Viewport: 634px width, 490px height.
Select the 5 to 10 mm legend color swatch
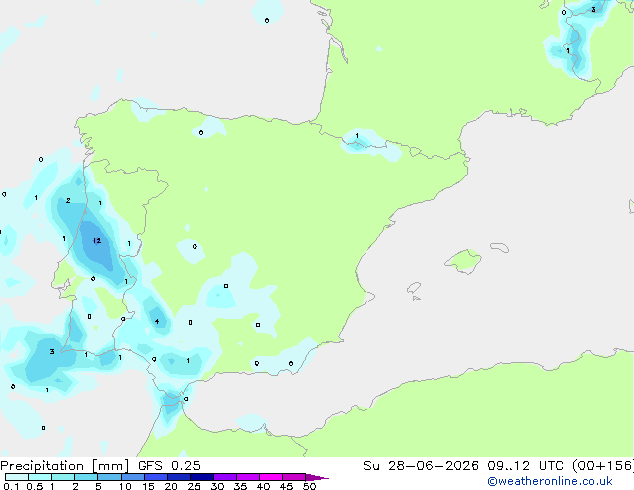tap(109, 477)
